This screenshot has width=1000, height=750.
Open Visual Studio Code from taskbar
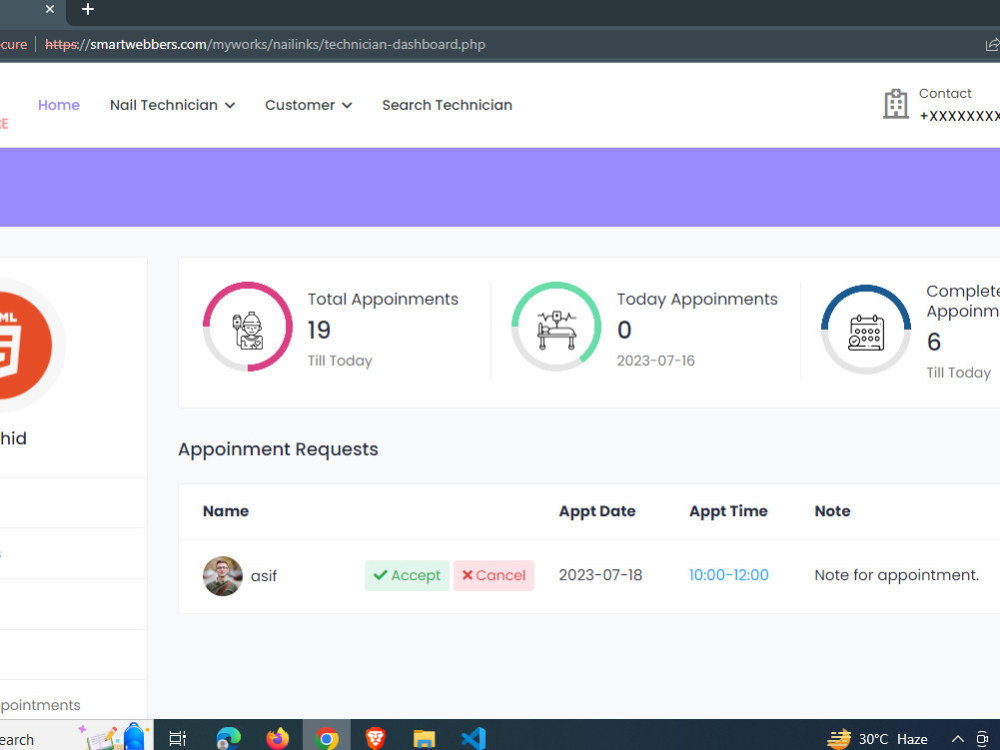tap(473, 739)
